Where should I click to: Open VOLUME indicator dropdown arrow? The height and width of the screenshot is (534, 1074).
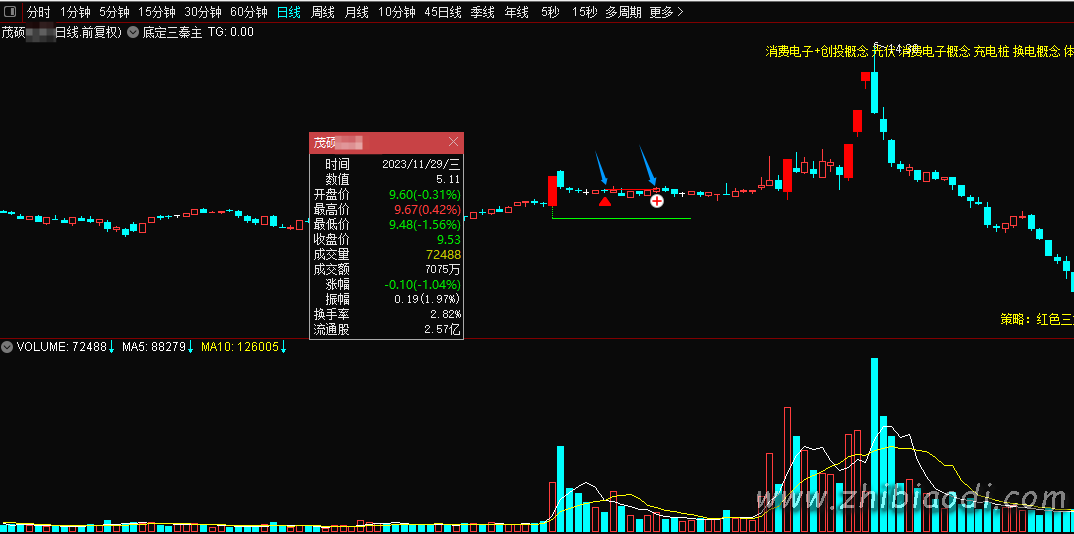tap(7, 347)
